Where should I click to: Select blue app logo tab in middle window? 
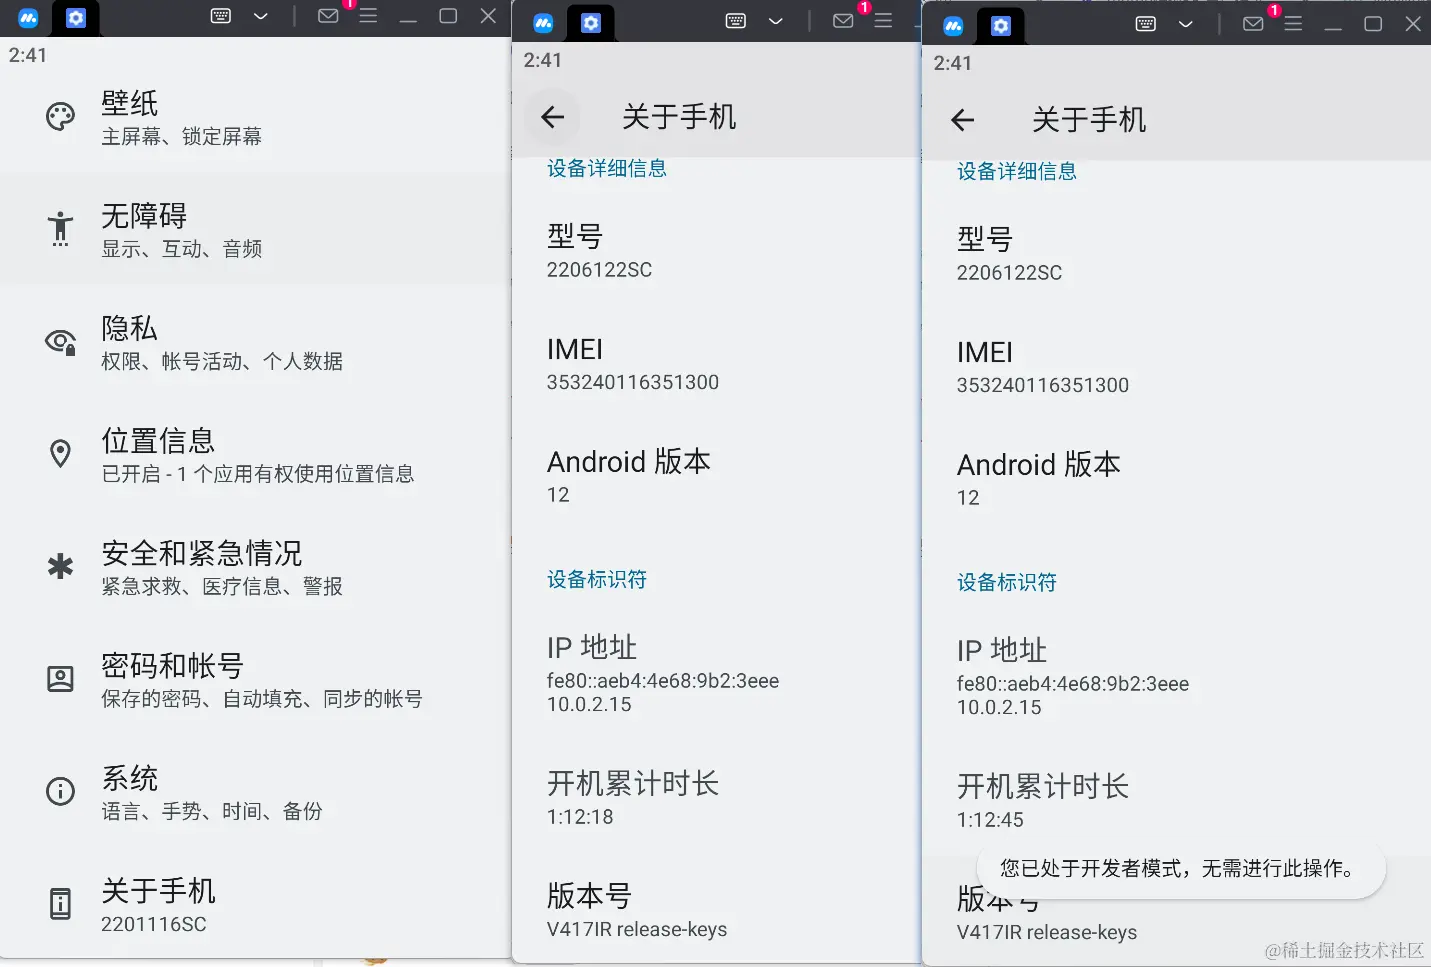pos(543,23)
